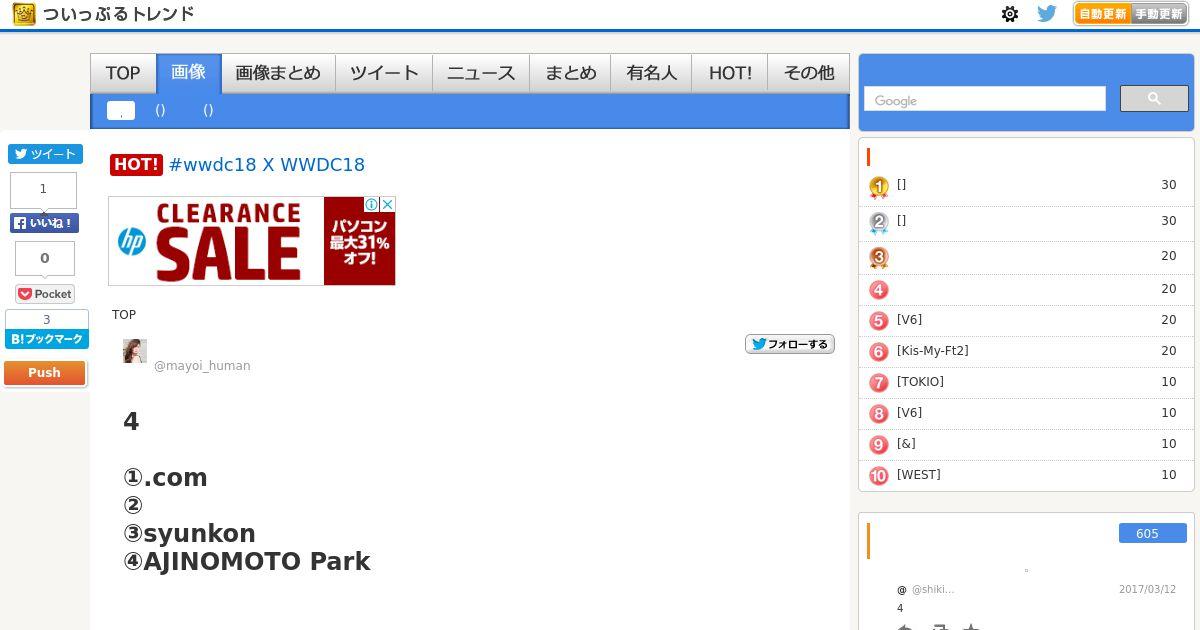Image resolution: width=1200 pixels, height=630 pixels.
Task: Close the HP ad with X icon
Action: (388, 204)
